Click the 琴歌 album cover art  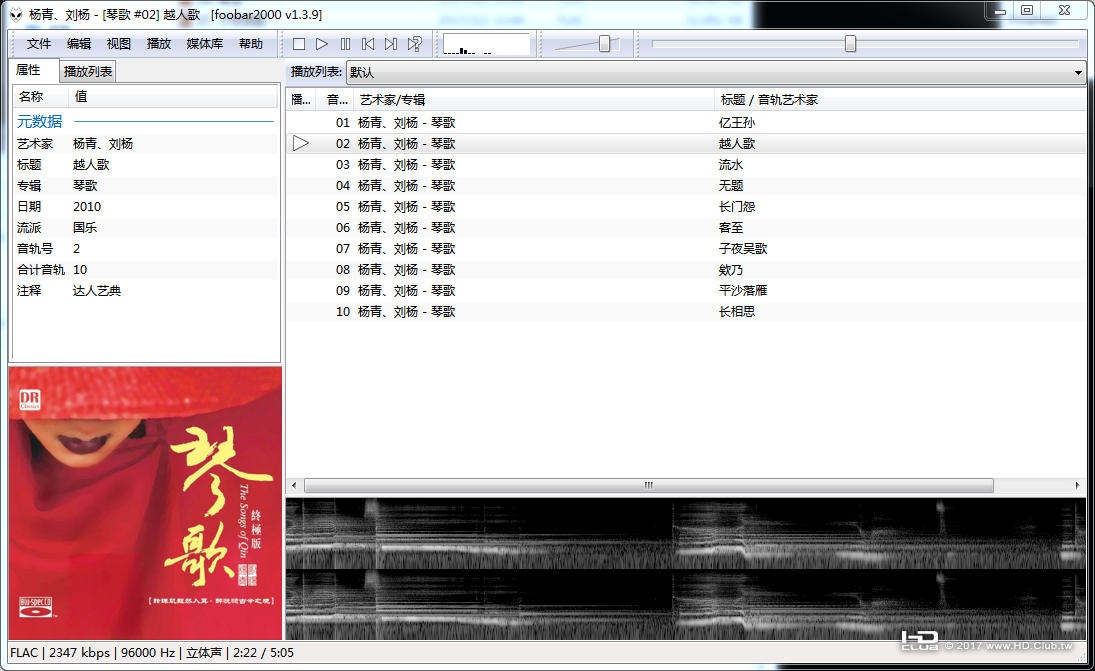(x=145, y=503)
